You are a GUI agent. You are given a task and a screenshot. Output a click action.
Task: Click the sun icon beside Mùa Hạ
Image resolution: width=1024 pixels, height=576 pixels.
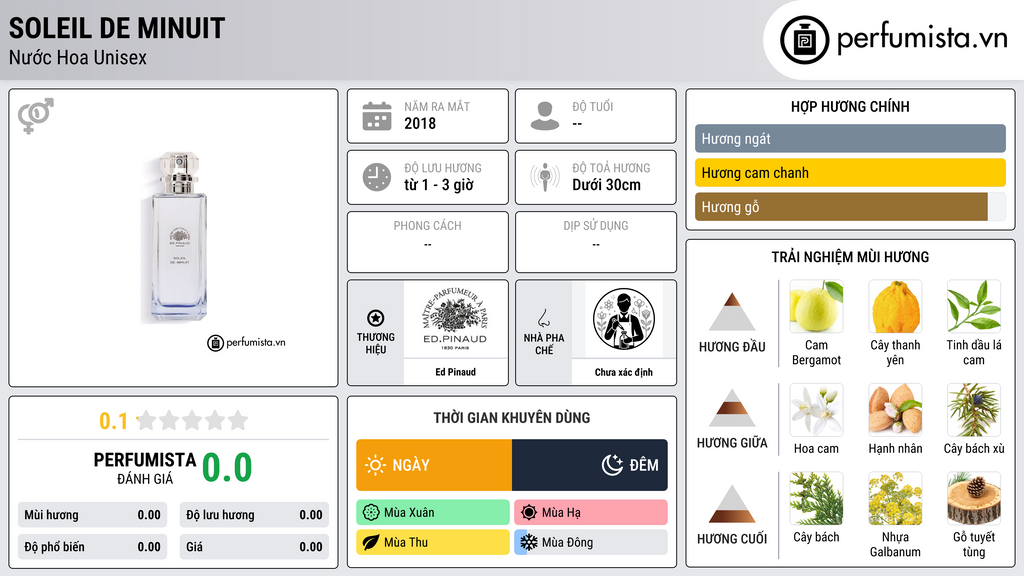tap(529, 513)
